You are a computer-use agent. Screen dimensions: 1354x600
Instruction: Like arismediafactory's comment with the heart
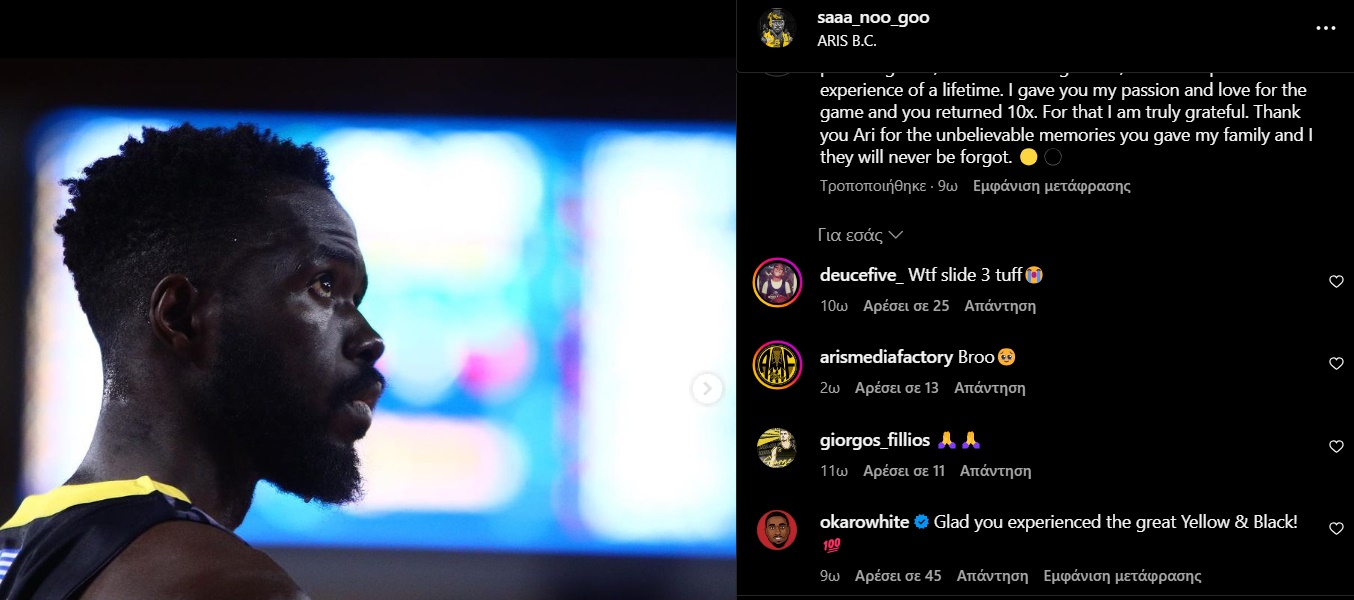pos(1336,364)
